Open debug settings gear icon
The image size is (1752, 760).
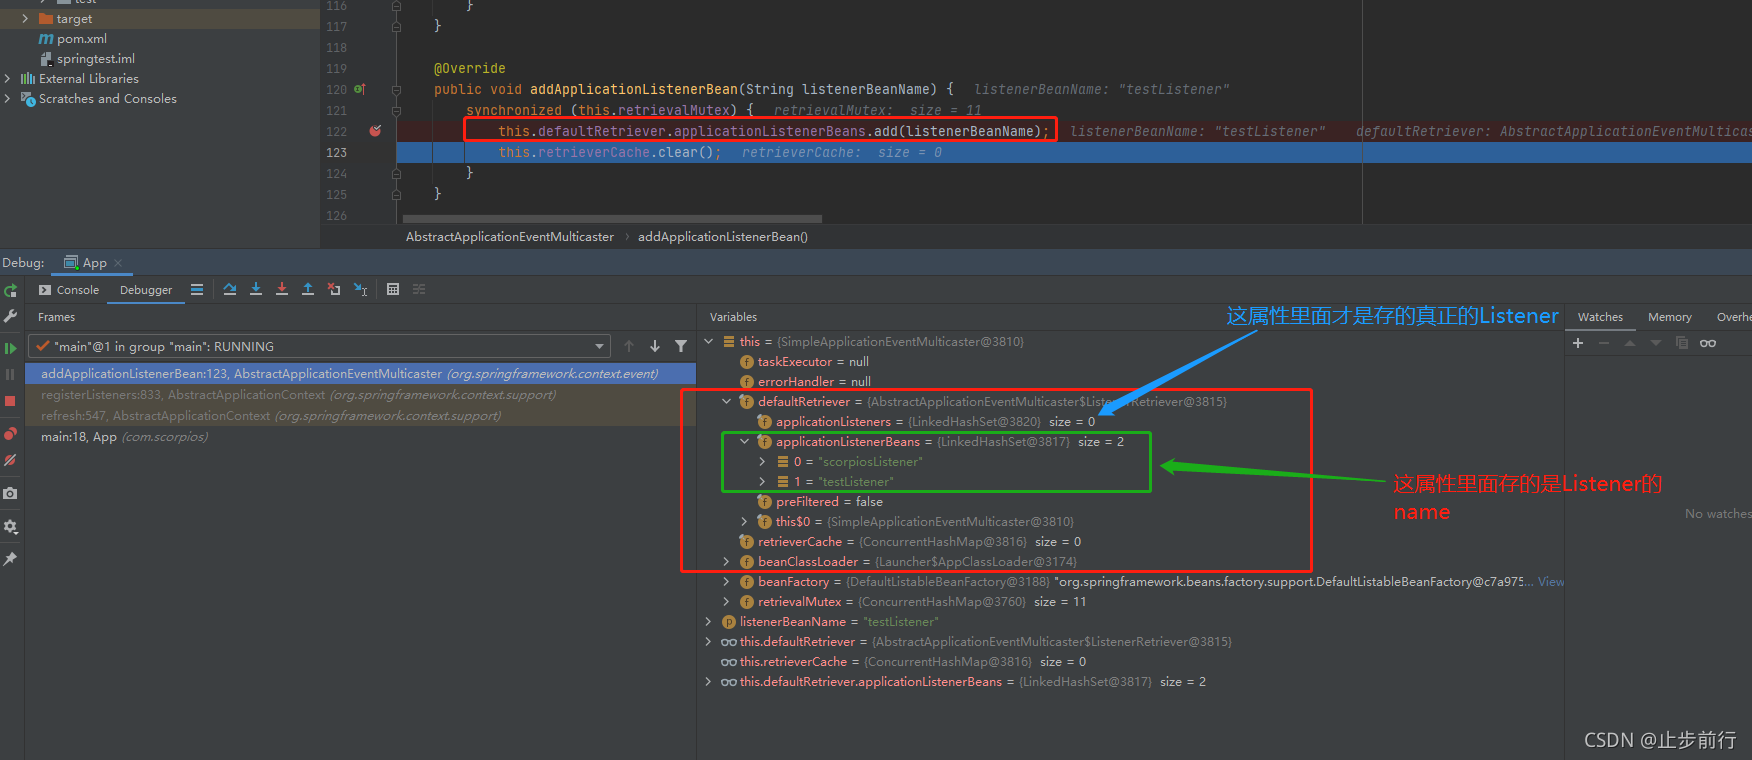(x=11, y=526)
